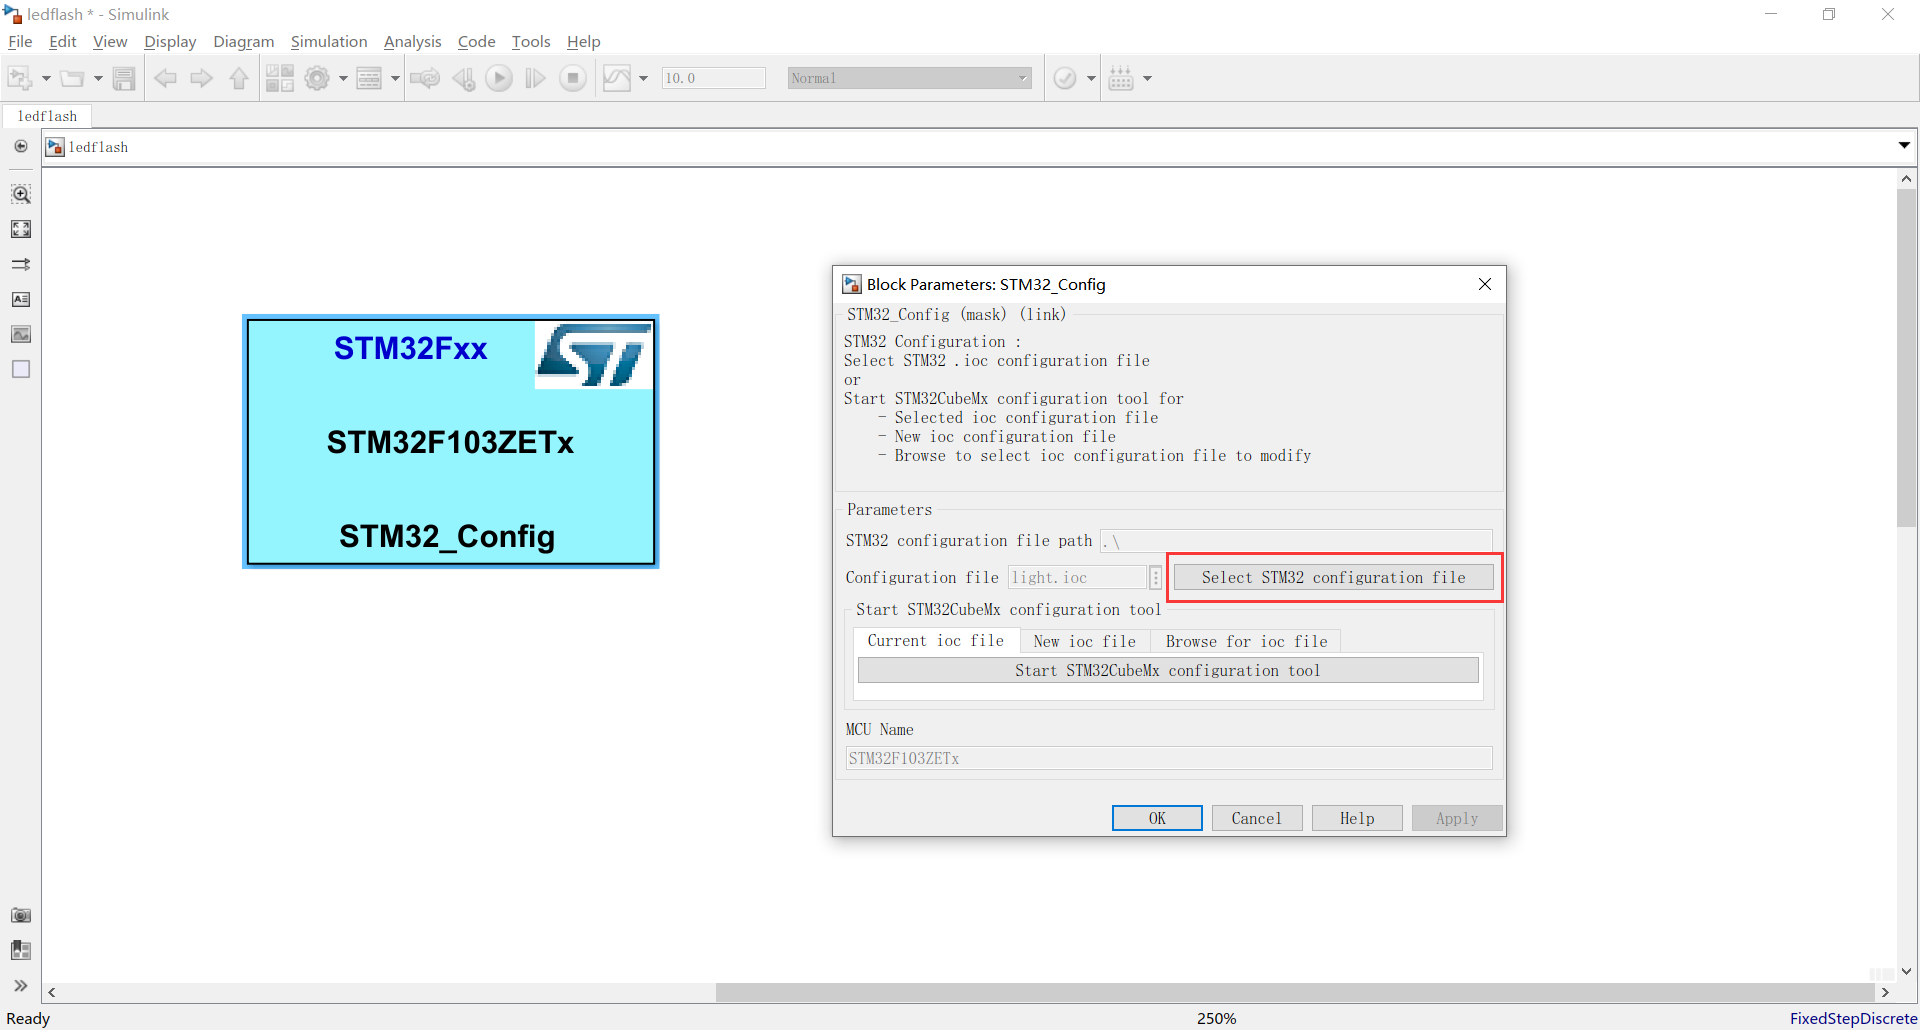Switch to the New ioc file tab

click(1084, 641)
